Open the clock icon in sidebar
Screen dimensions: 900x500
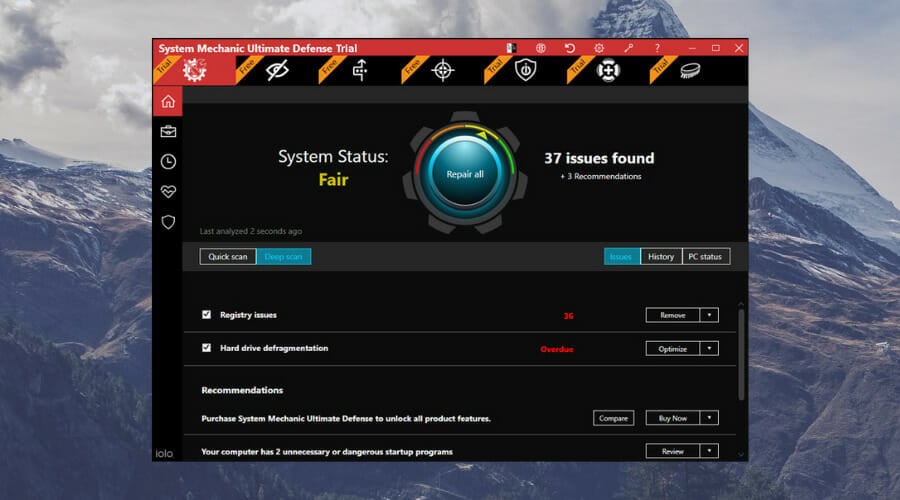click(x=168, y=162)
